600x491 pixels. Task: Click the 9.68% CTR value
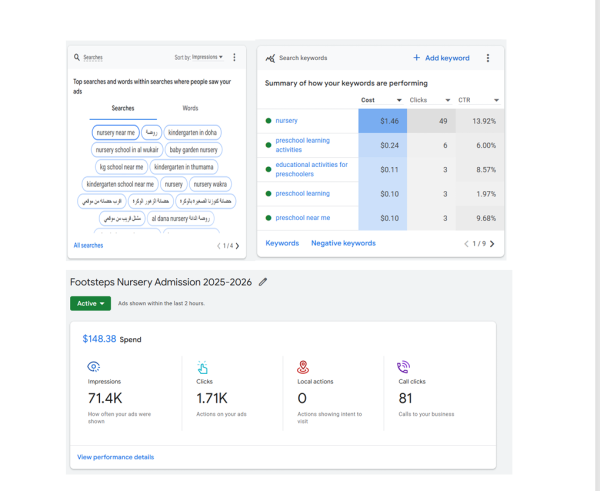(486, 218)
